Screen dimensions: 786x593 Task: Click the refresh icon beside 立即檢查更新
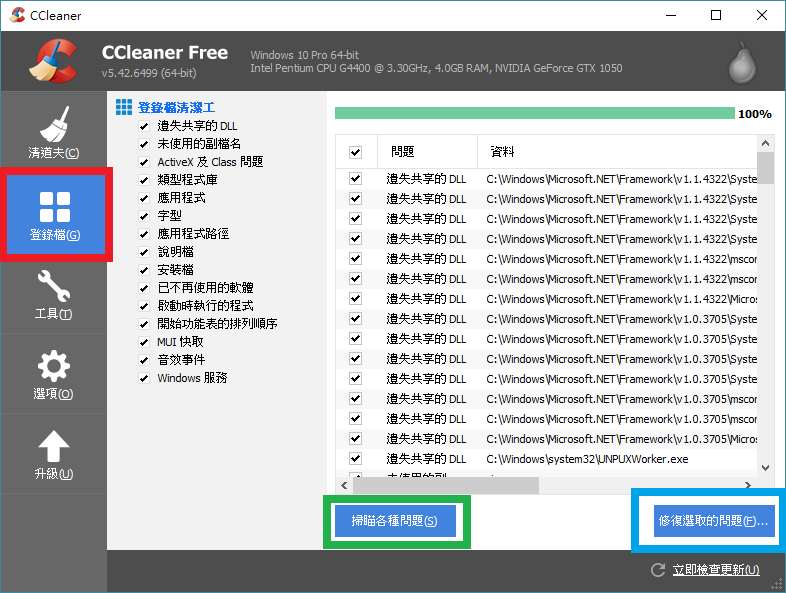[658, 570]
